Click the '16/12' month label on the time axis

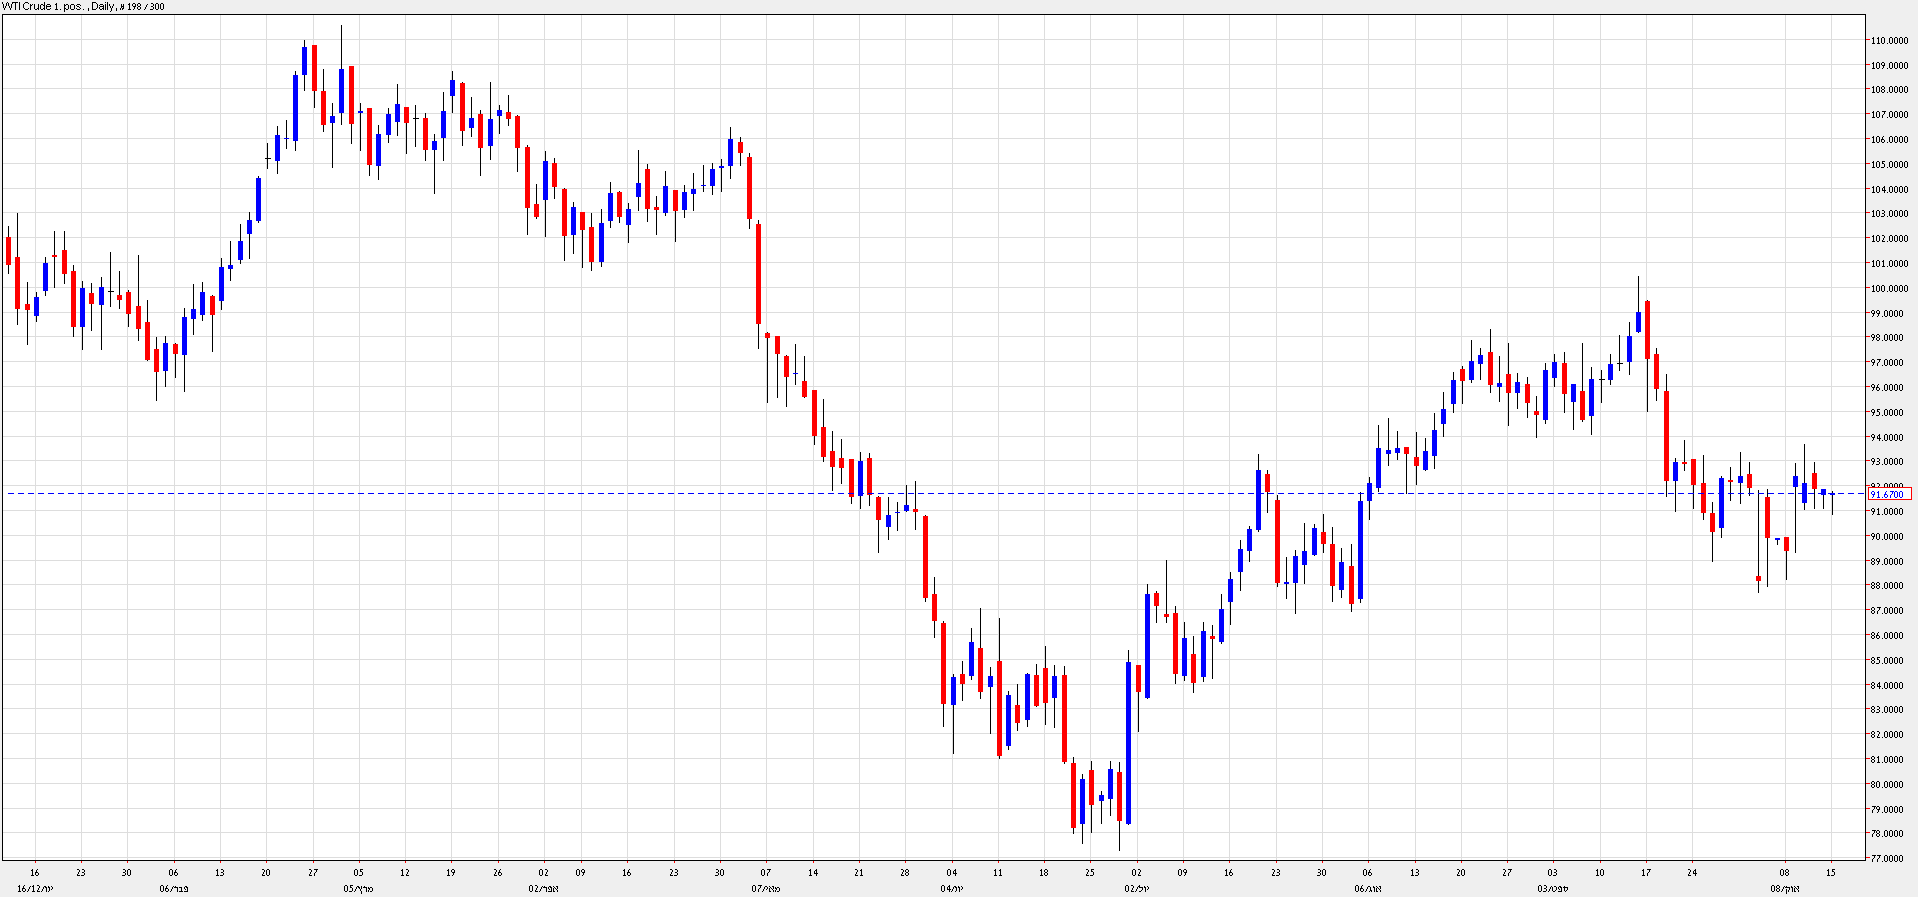(35, 889)
